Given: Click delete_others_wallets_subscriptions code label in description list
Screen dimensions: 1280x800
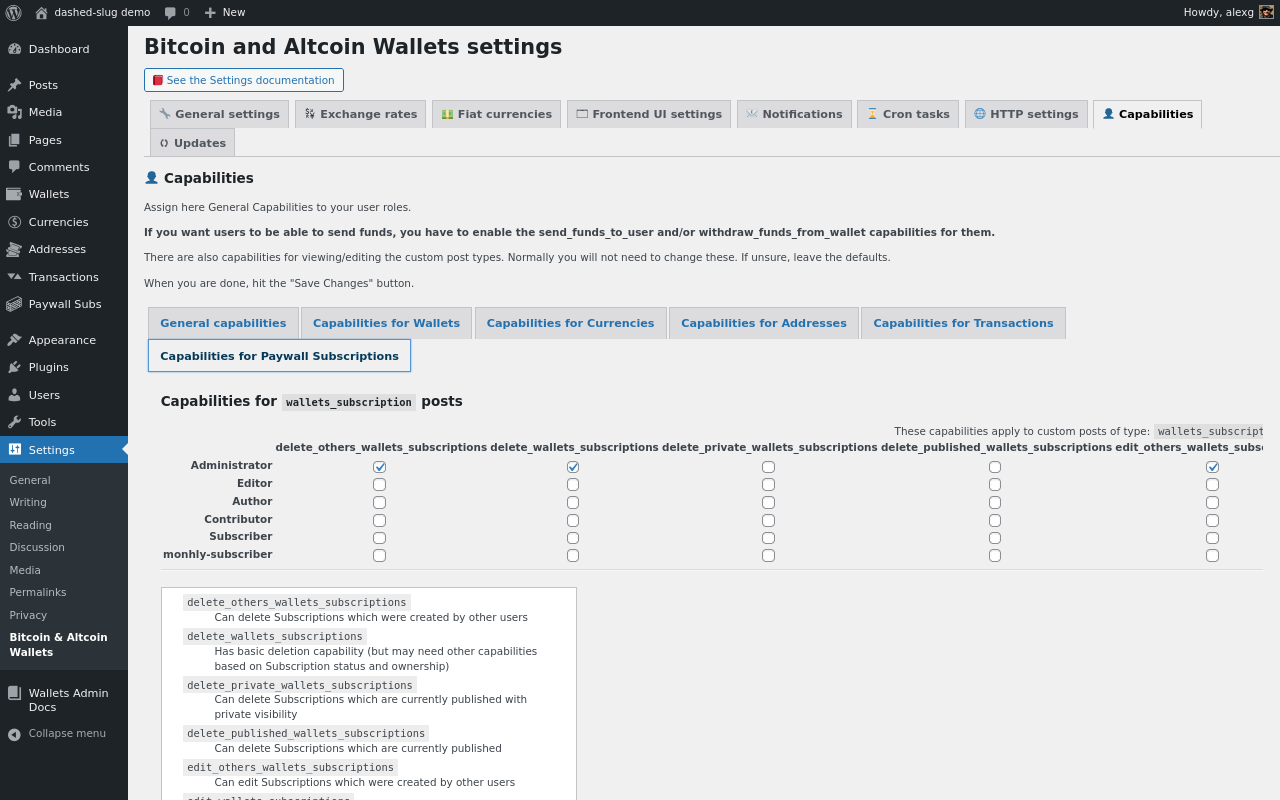Looking at the screenshot, I should pos(296,602).
